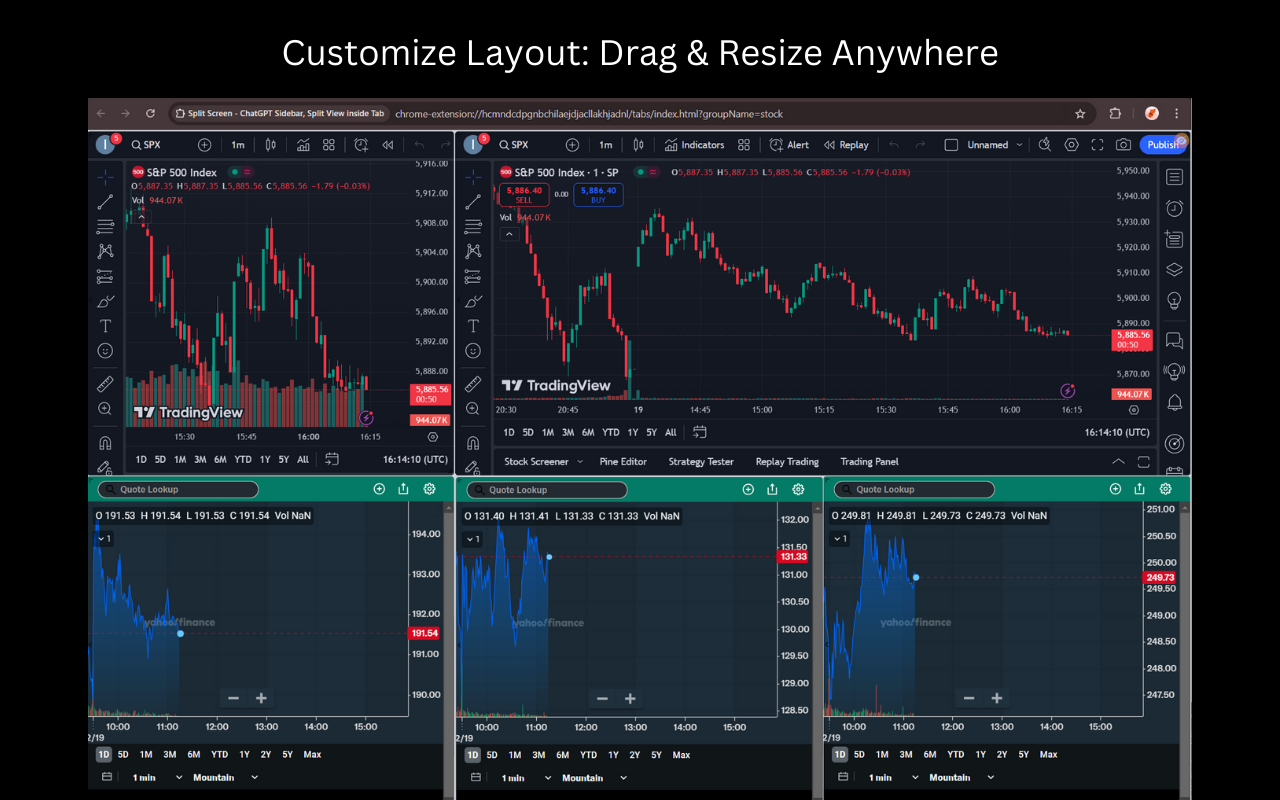Enter fullscreen mode on the wide SPX chart
This screenshot has height=800, width=1280.
[1097, 145]
